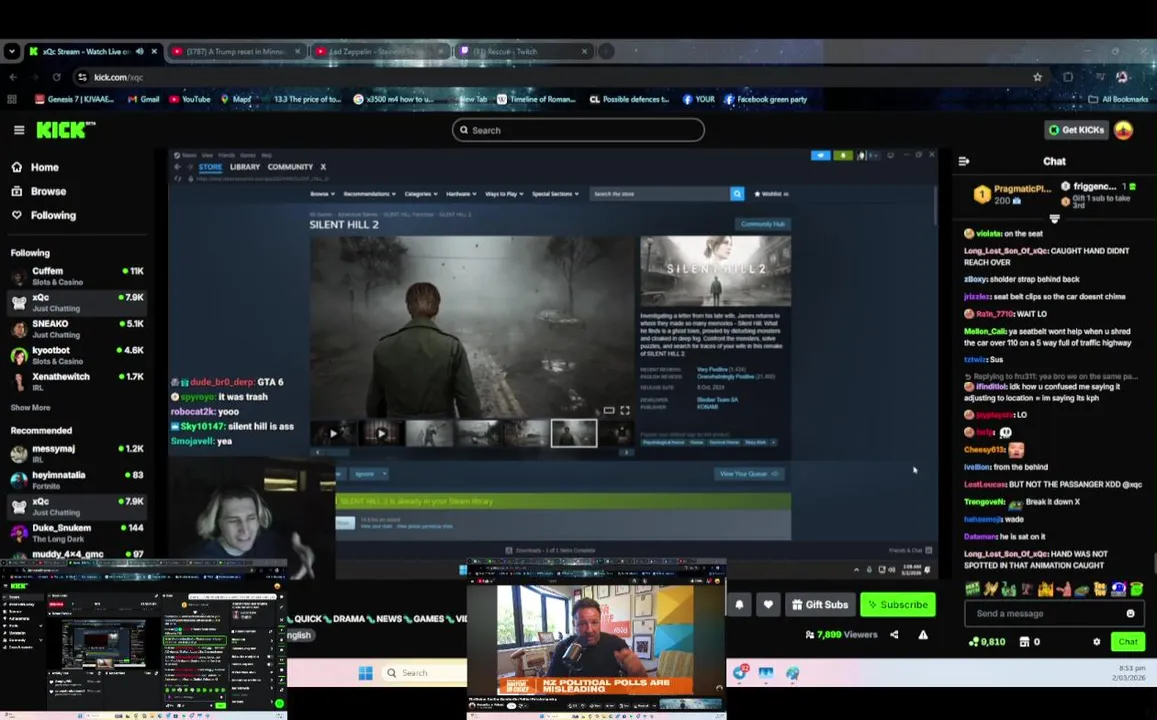Open Steam Ways to Play dropdown
This screenshot has height=720, width=1157.
coord(504,194)
